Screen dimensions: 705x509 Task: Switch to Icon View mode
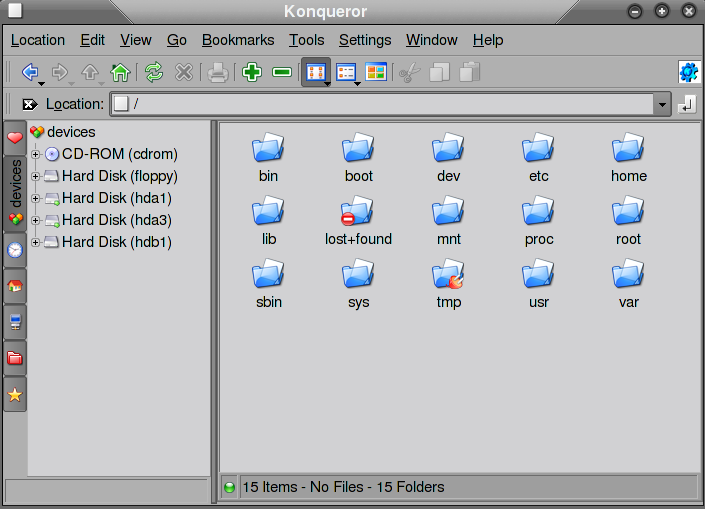coord(315,72)
